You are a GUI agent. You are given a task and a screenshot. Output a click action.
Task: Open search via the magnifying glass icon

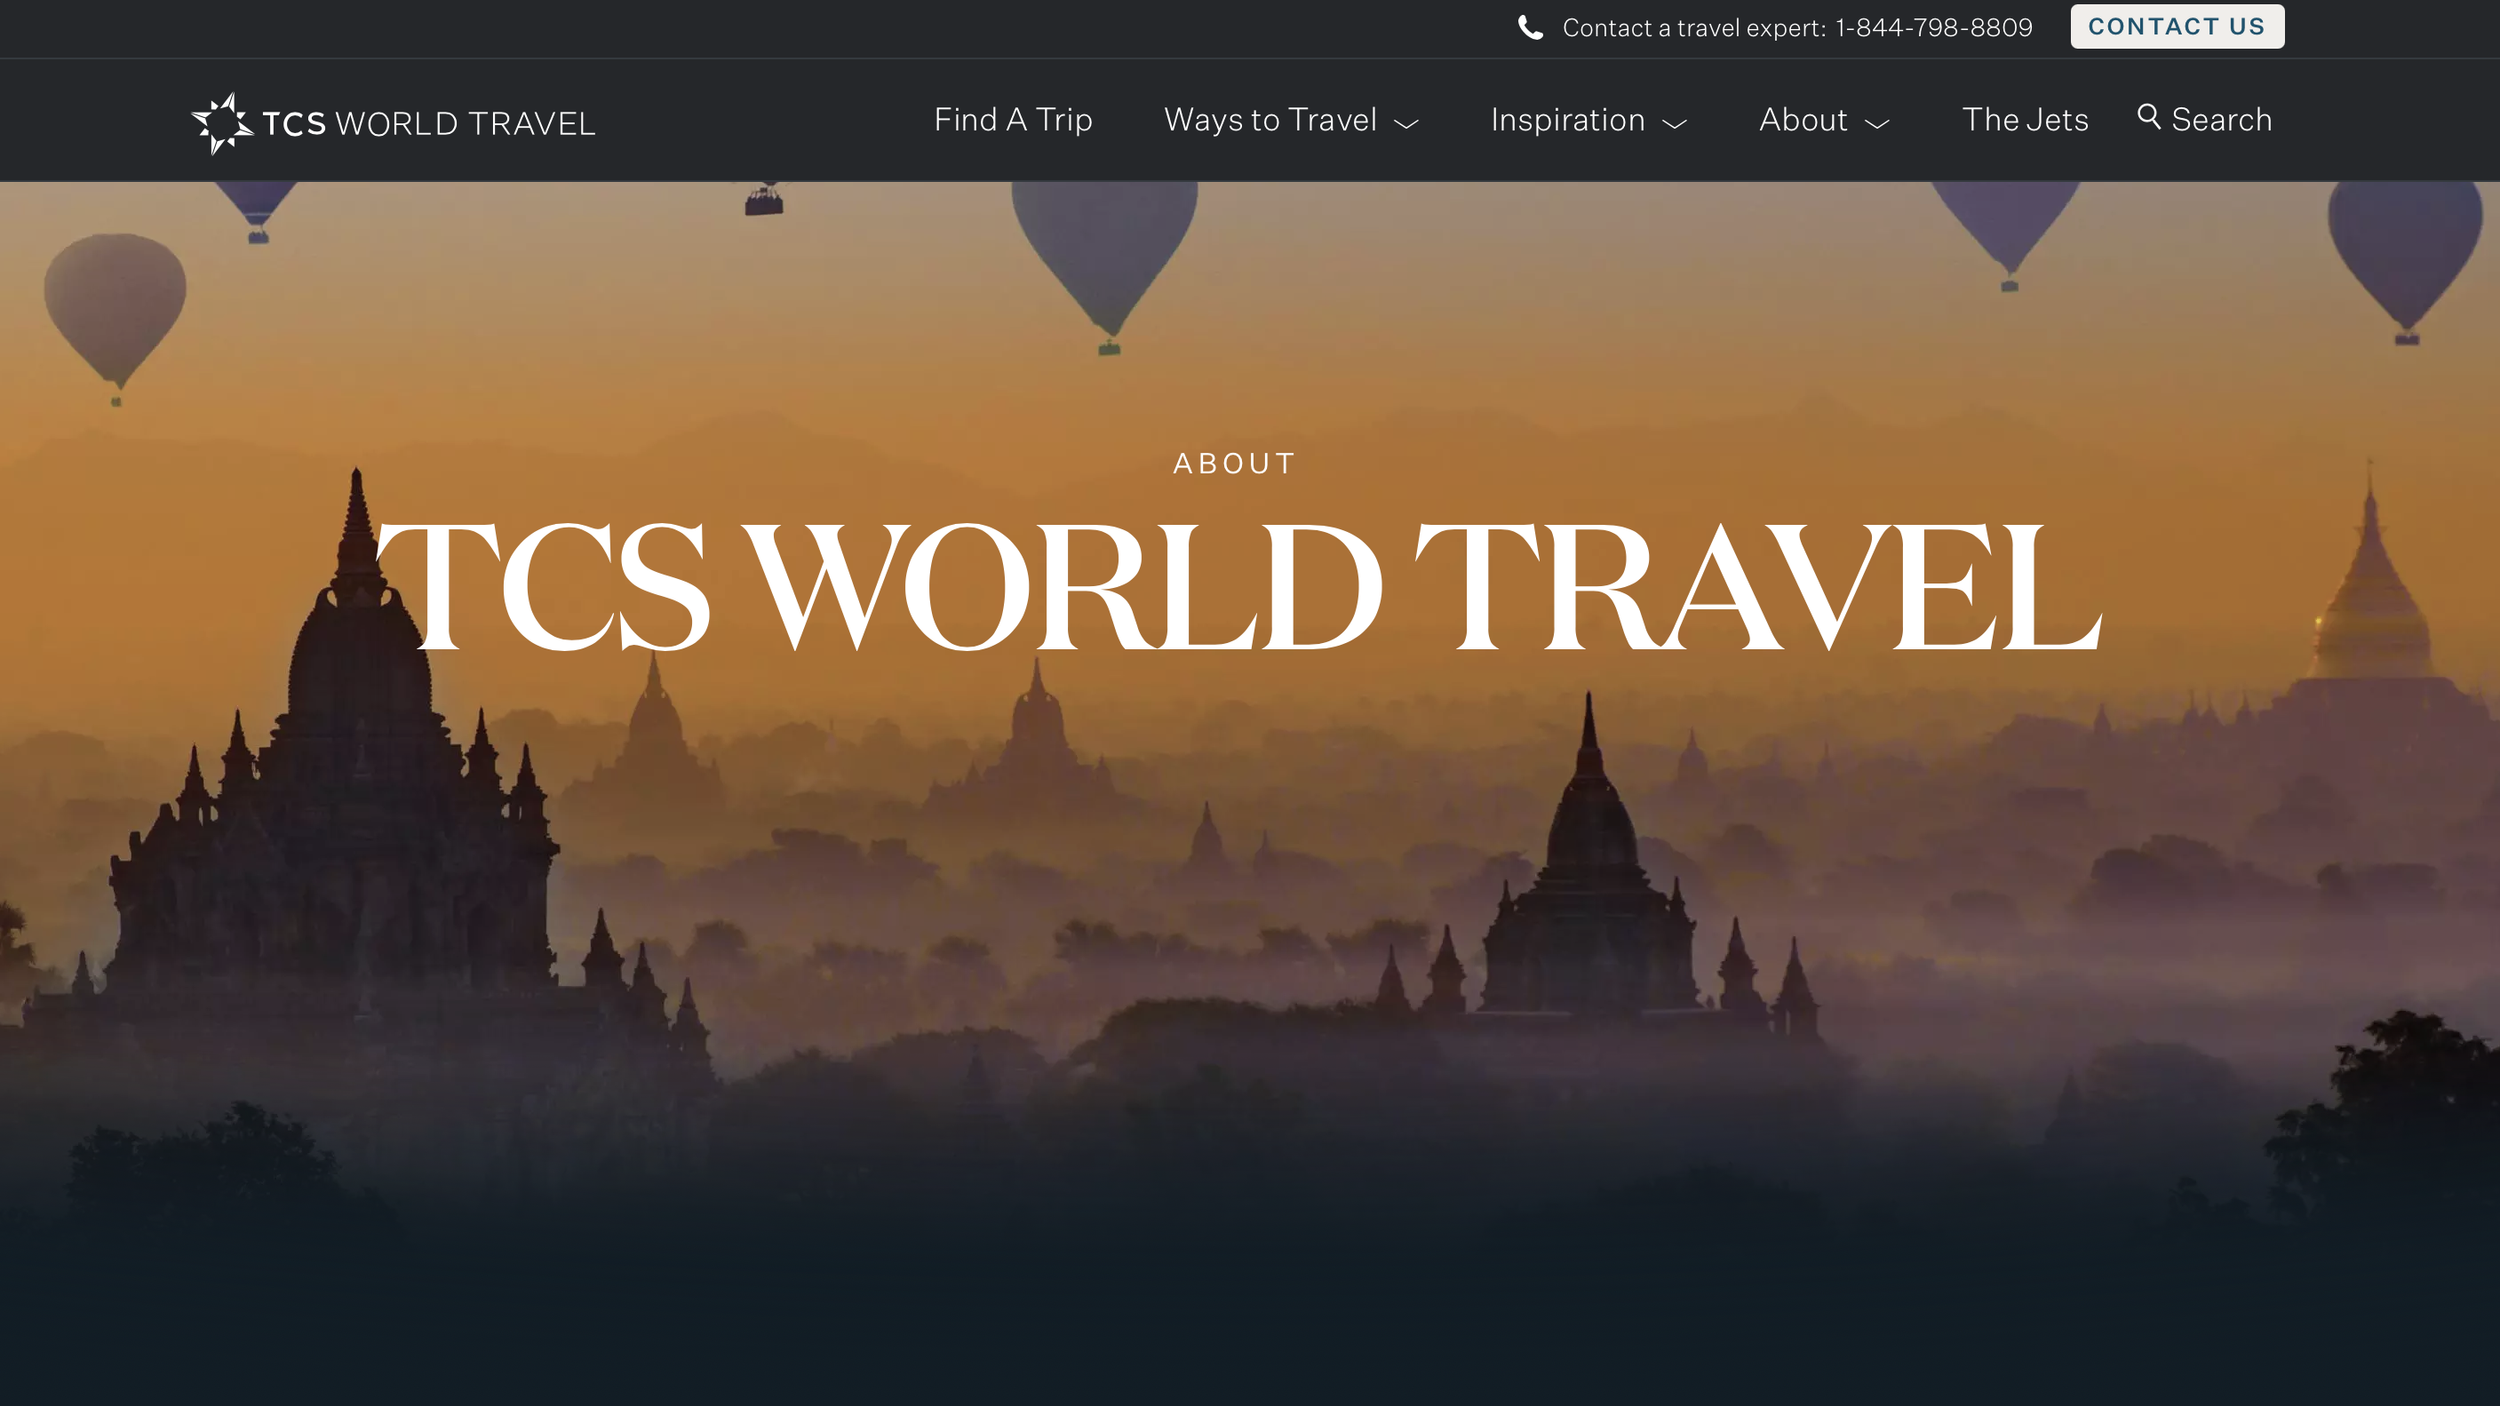(2149, 117)
